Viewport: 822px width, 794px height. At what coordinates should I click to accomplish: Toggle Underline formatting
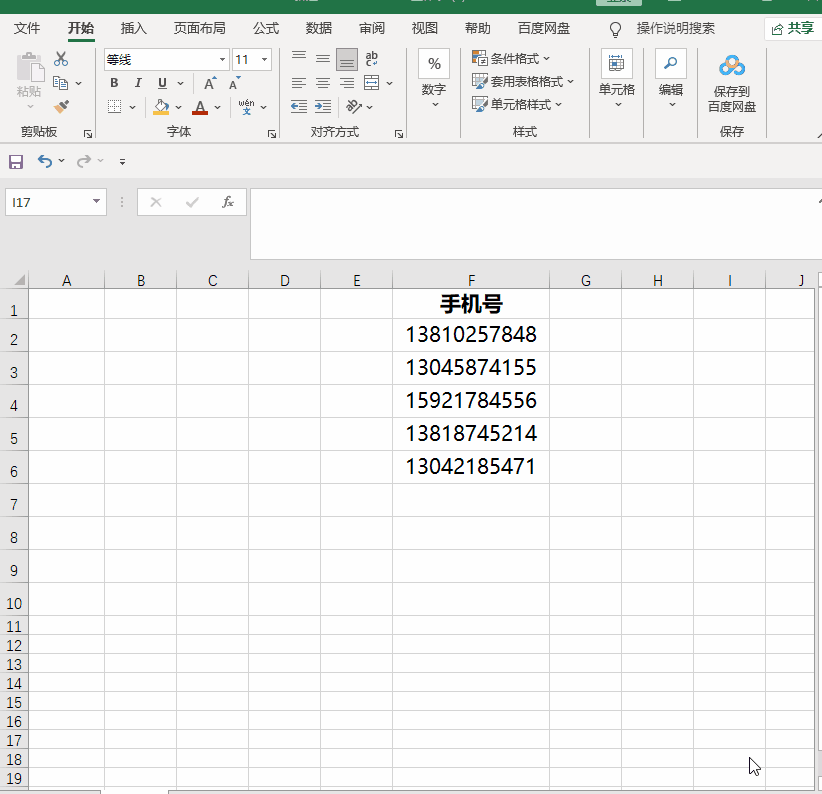click(163, 83)
